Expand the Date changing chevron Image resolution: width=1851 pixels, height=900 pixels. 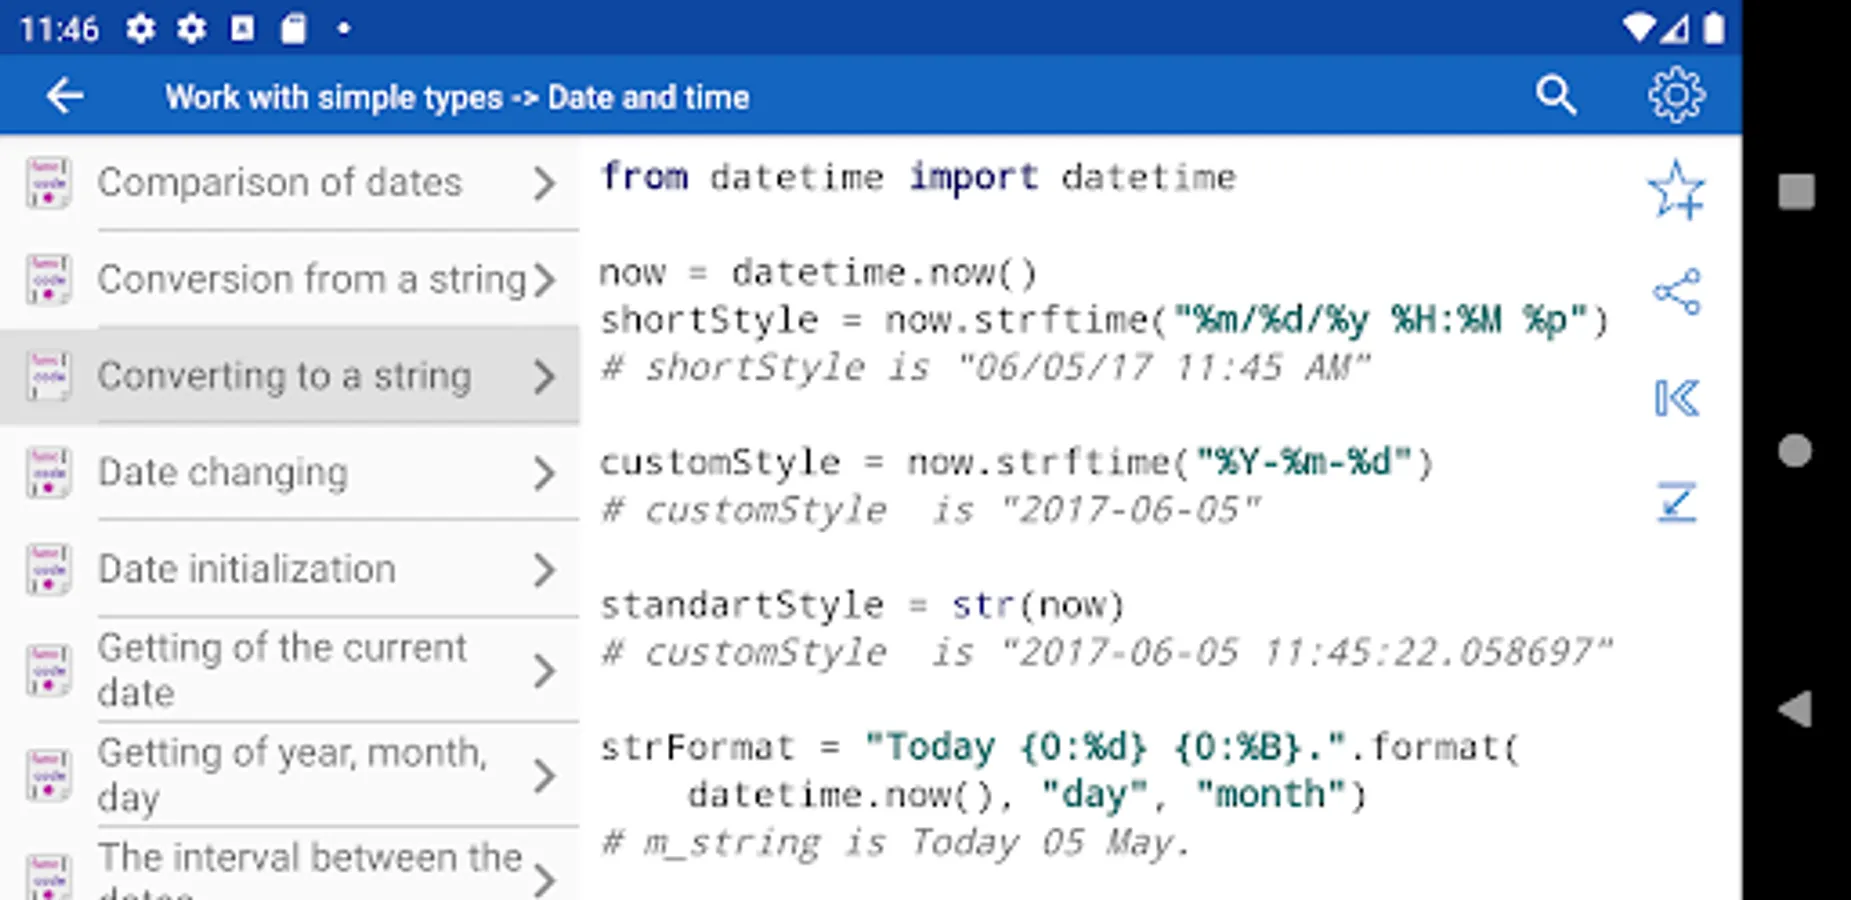543,473
